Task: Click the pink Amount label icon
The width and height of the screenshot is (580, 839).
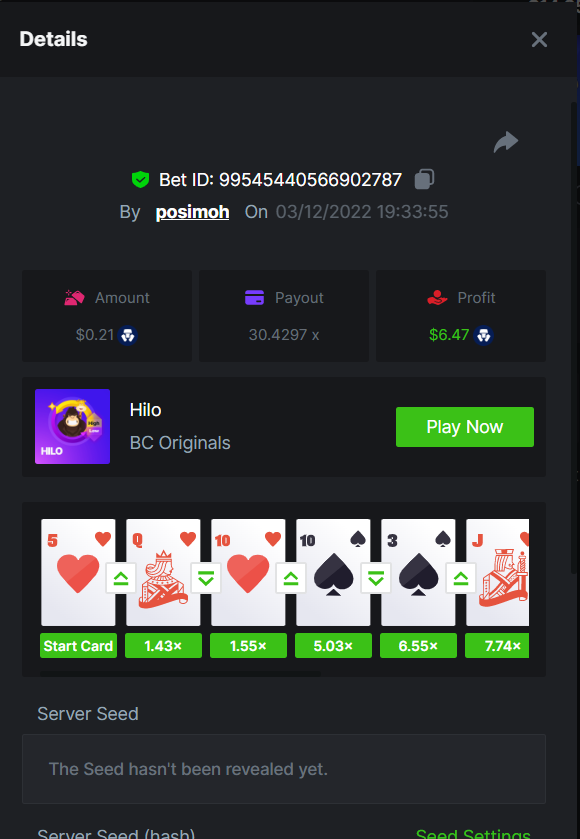Action: [74, 298]
